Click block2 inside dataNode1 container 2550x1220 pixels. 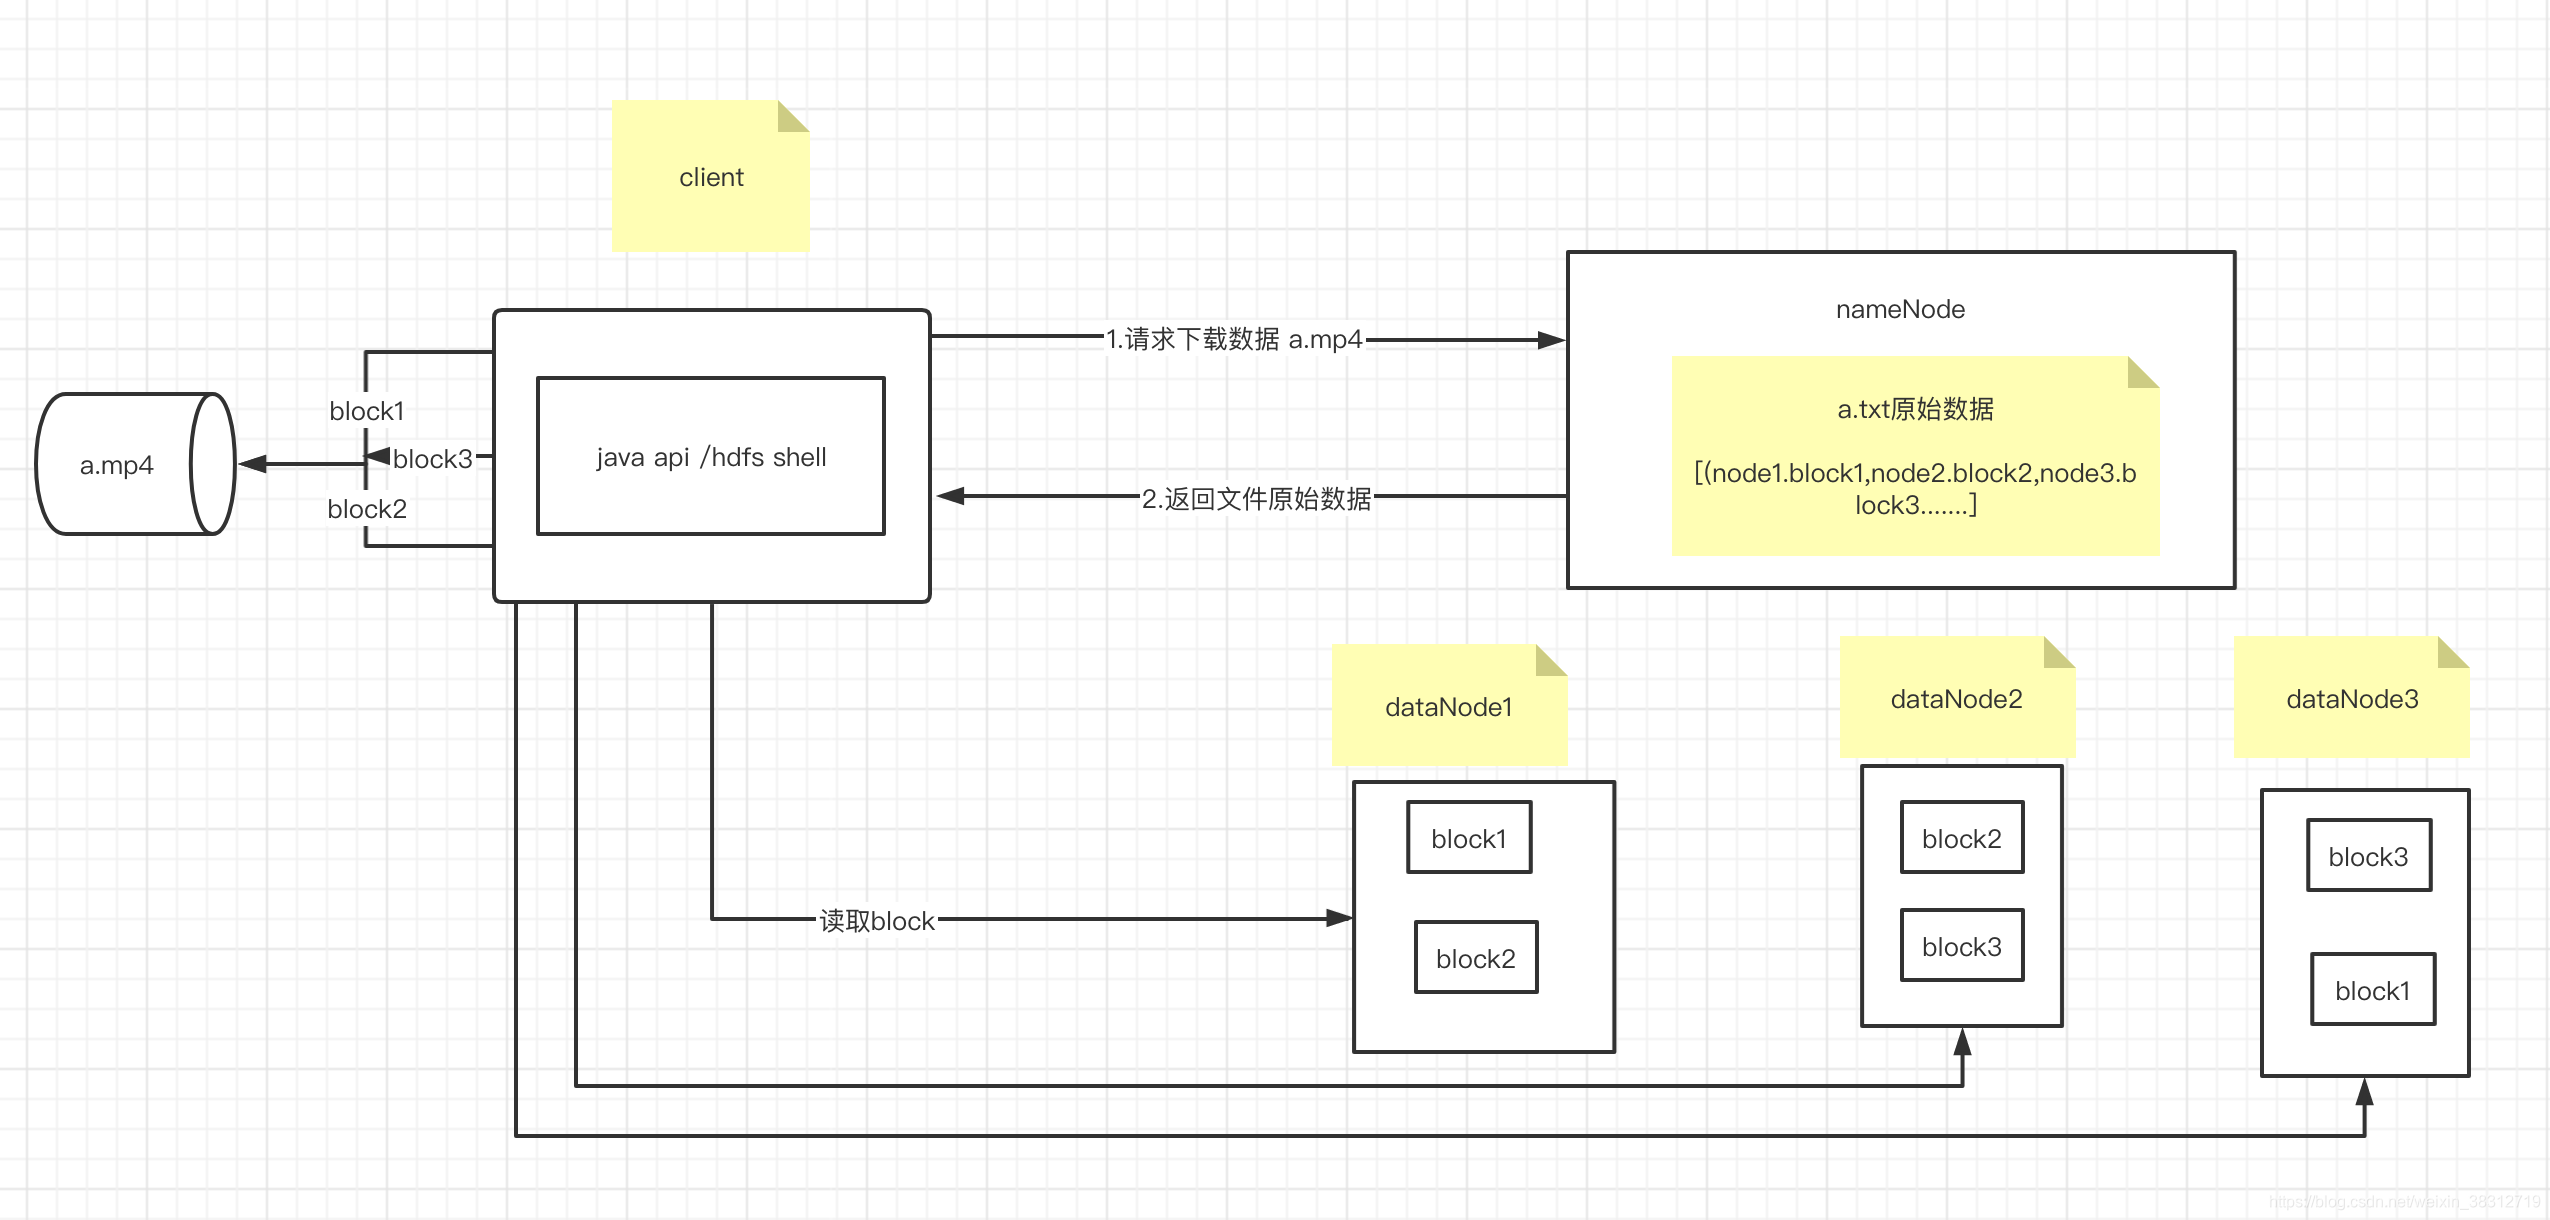(x=1476, y=958)
